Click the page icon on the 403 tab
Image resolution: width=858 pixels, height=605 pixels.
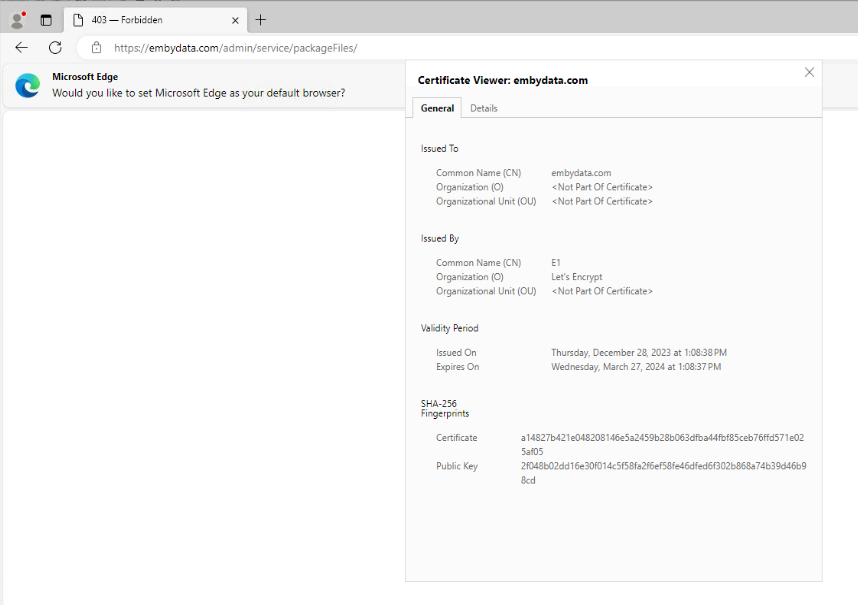78,20
